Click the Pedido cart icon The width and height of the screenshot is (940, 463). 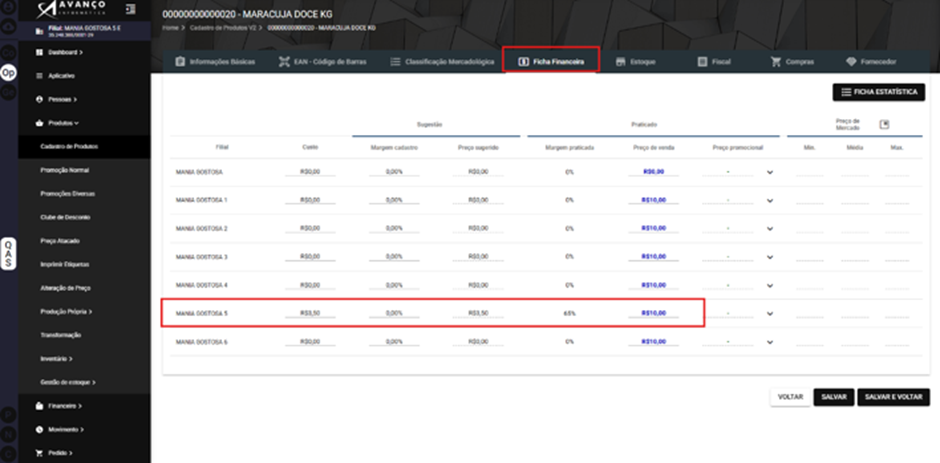coord(40,453)
